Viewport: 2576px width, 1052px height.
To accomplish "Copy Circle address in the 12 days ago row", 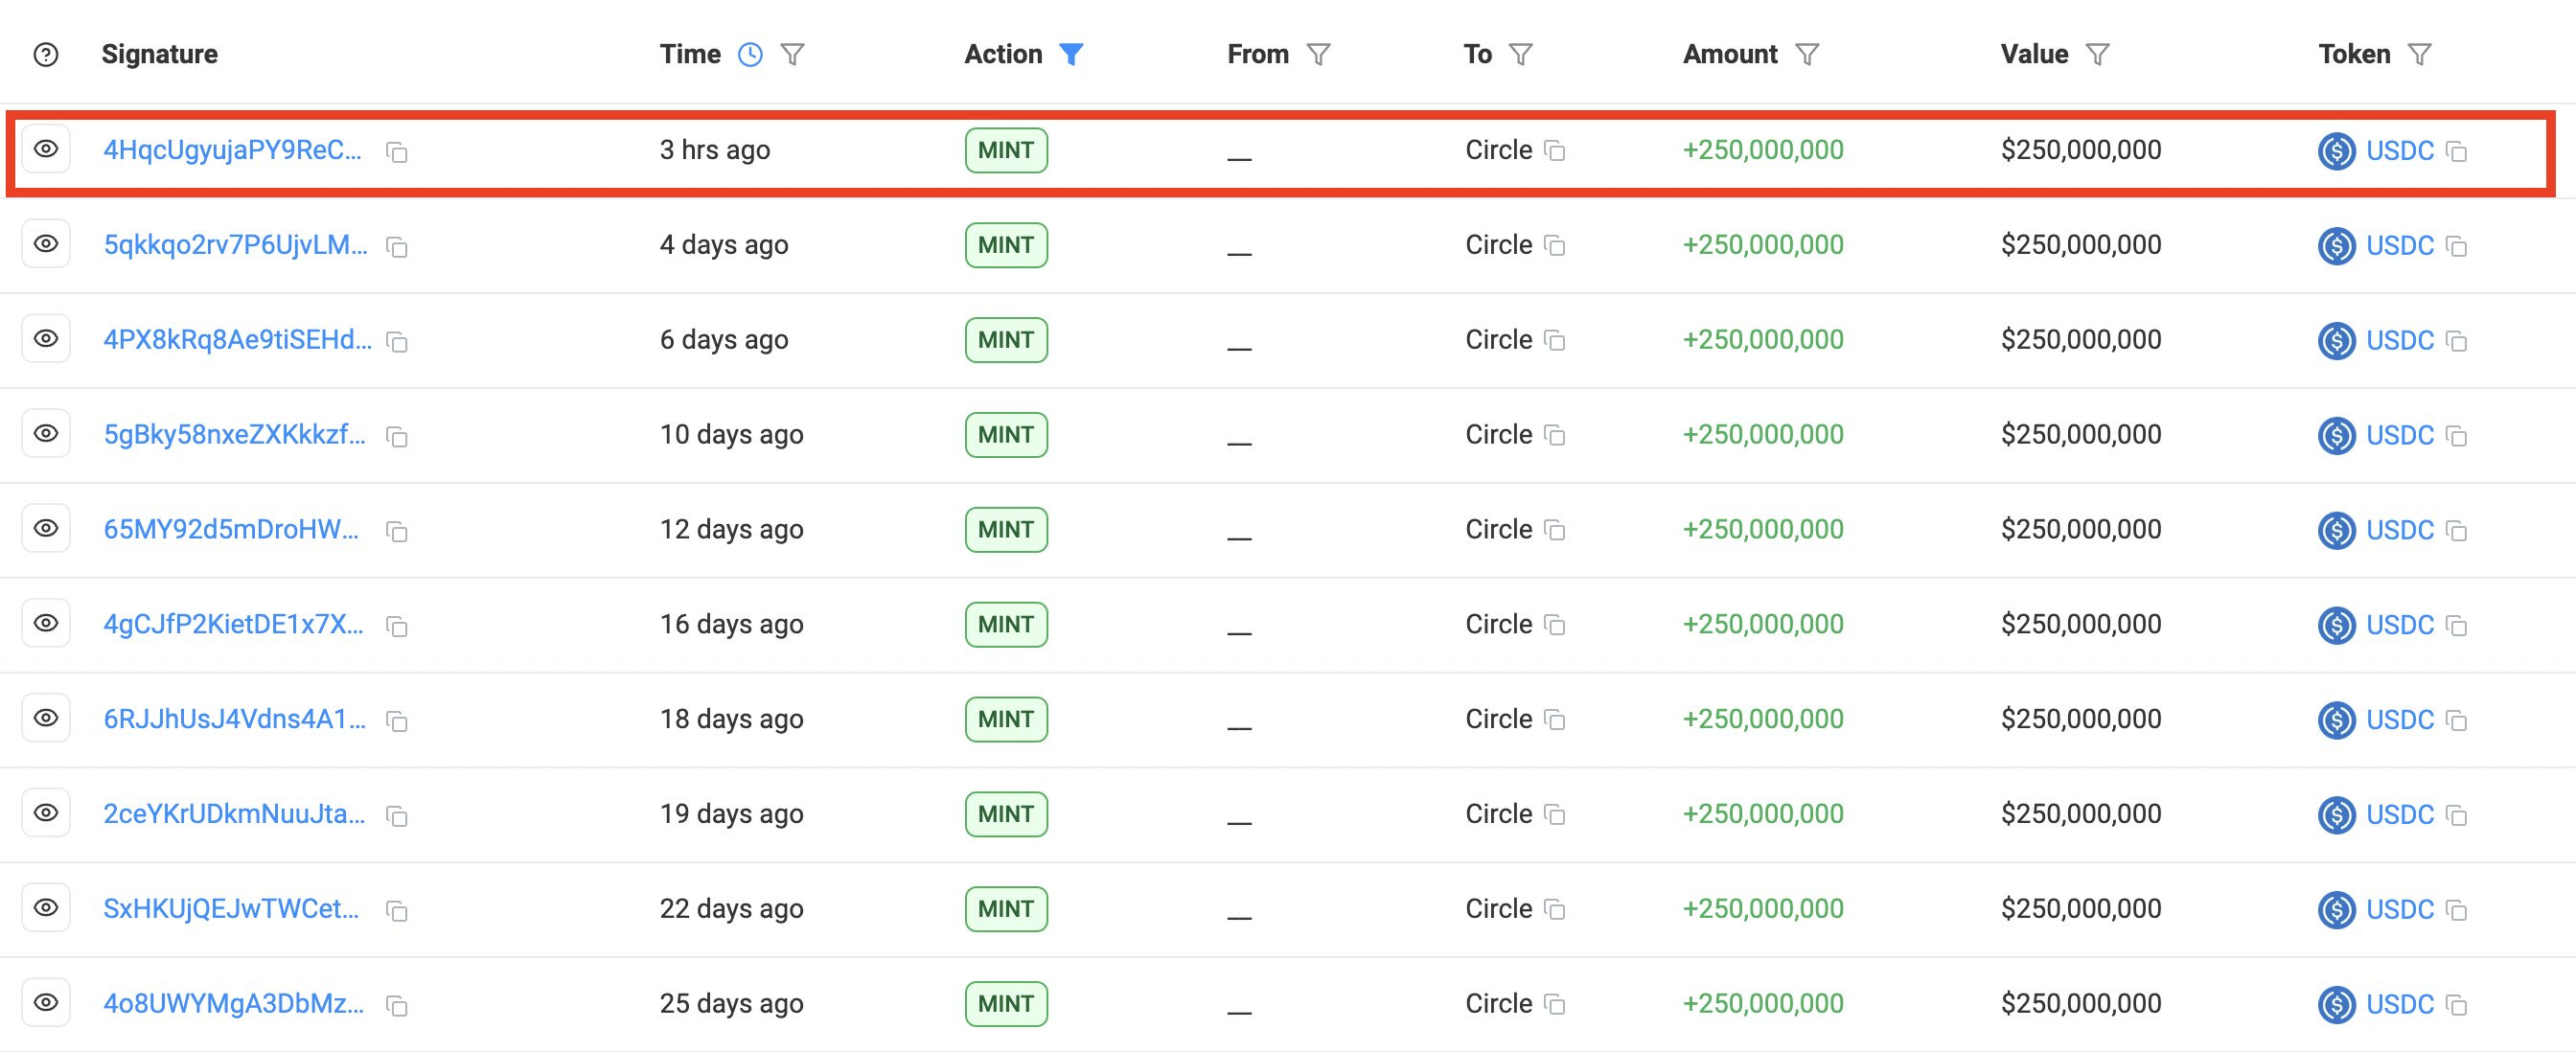I will point(1555,530).
